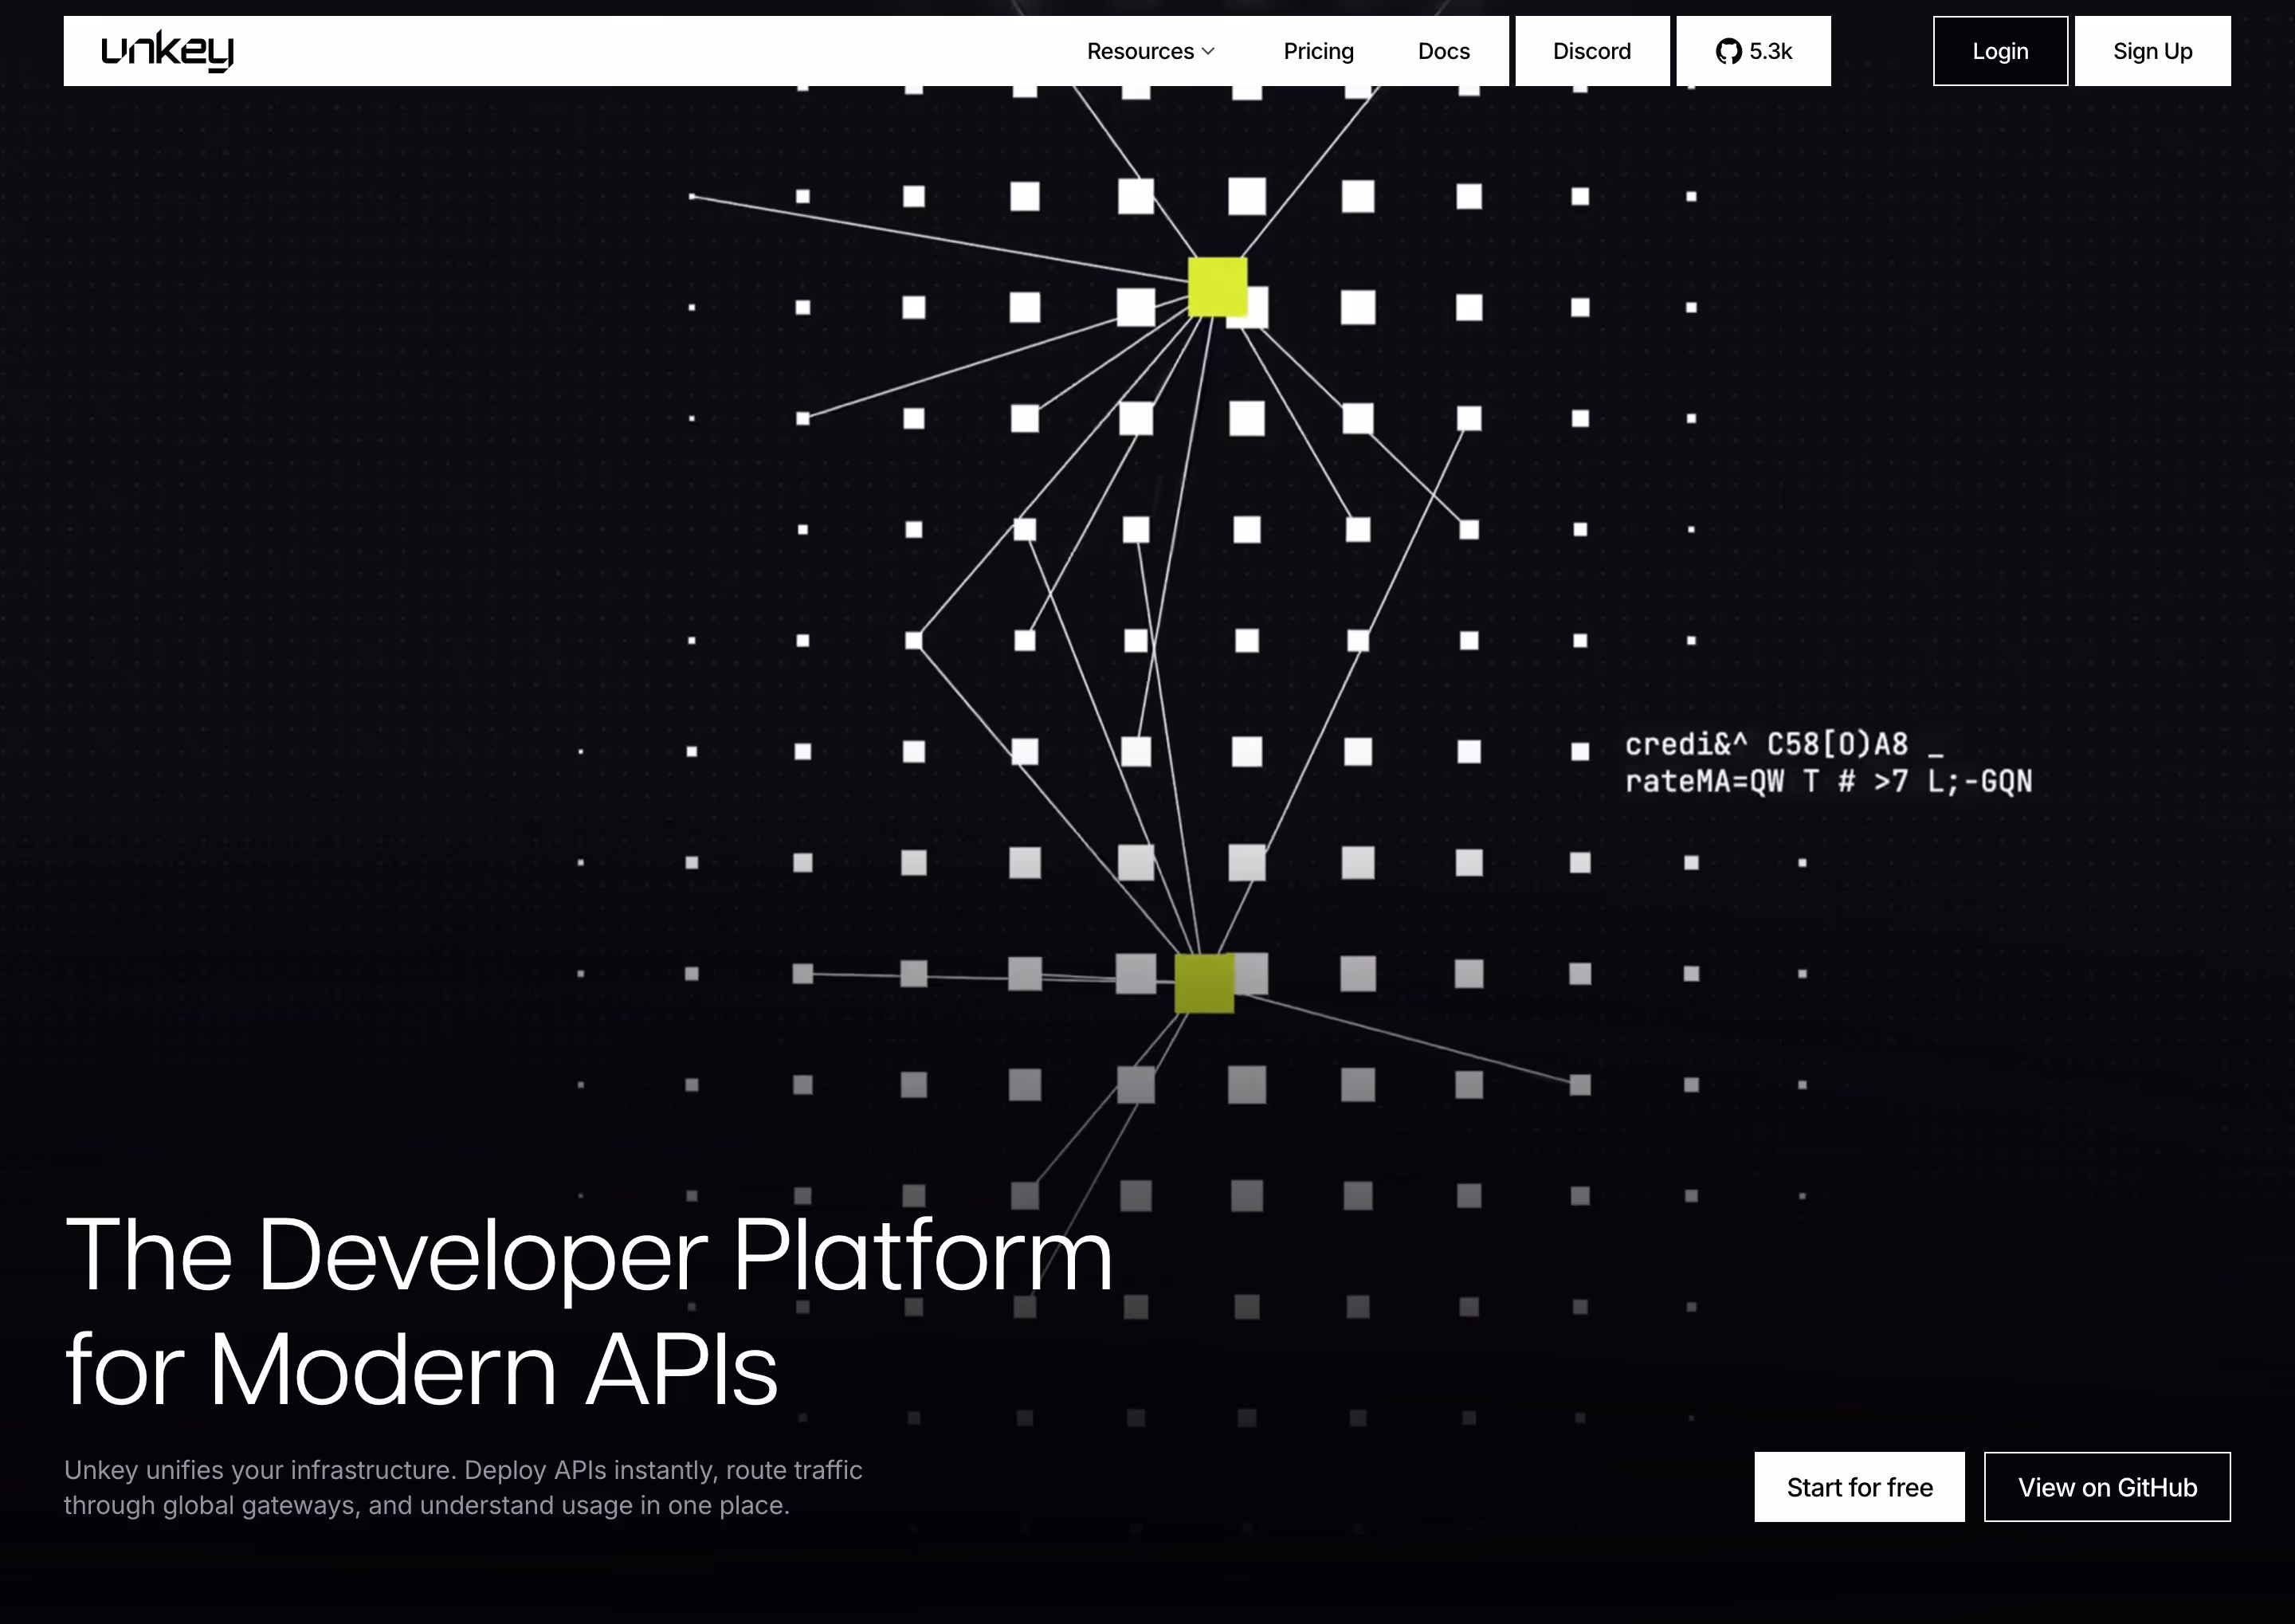The height and width of the screenshot is (1624, 2295).
Task: Click the Login button
Action: coord(2000,51)
